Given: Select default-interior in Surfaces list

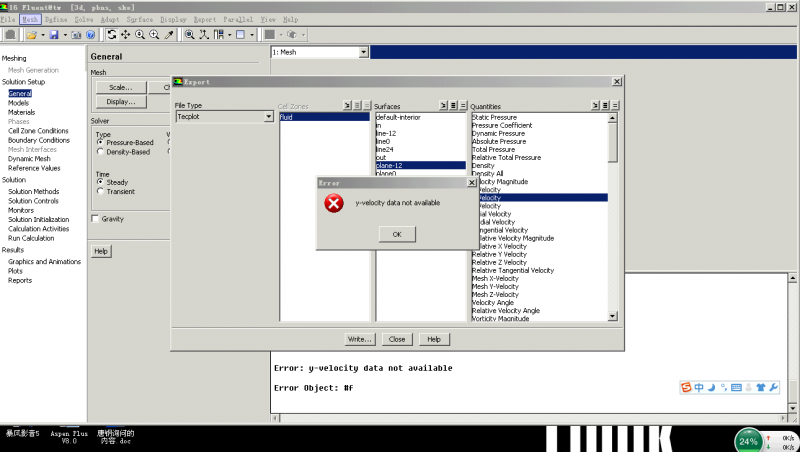Looking at the screenshot, I should (398, 117).
